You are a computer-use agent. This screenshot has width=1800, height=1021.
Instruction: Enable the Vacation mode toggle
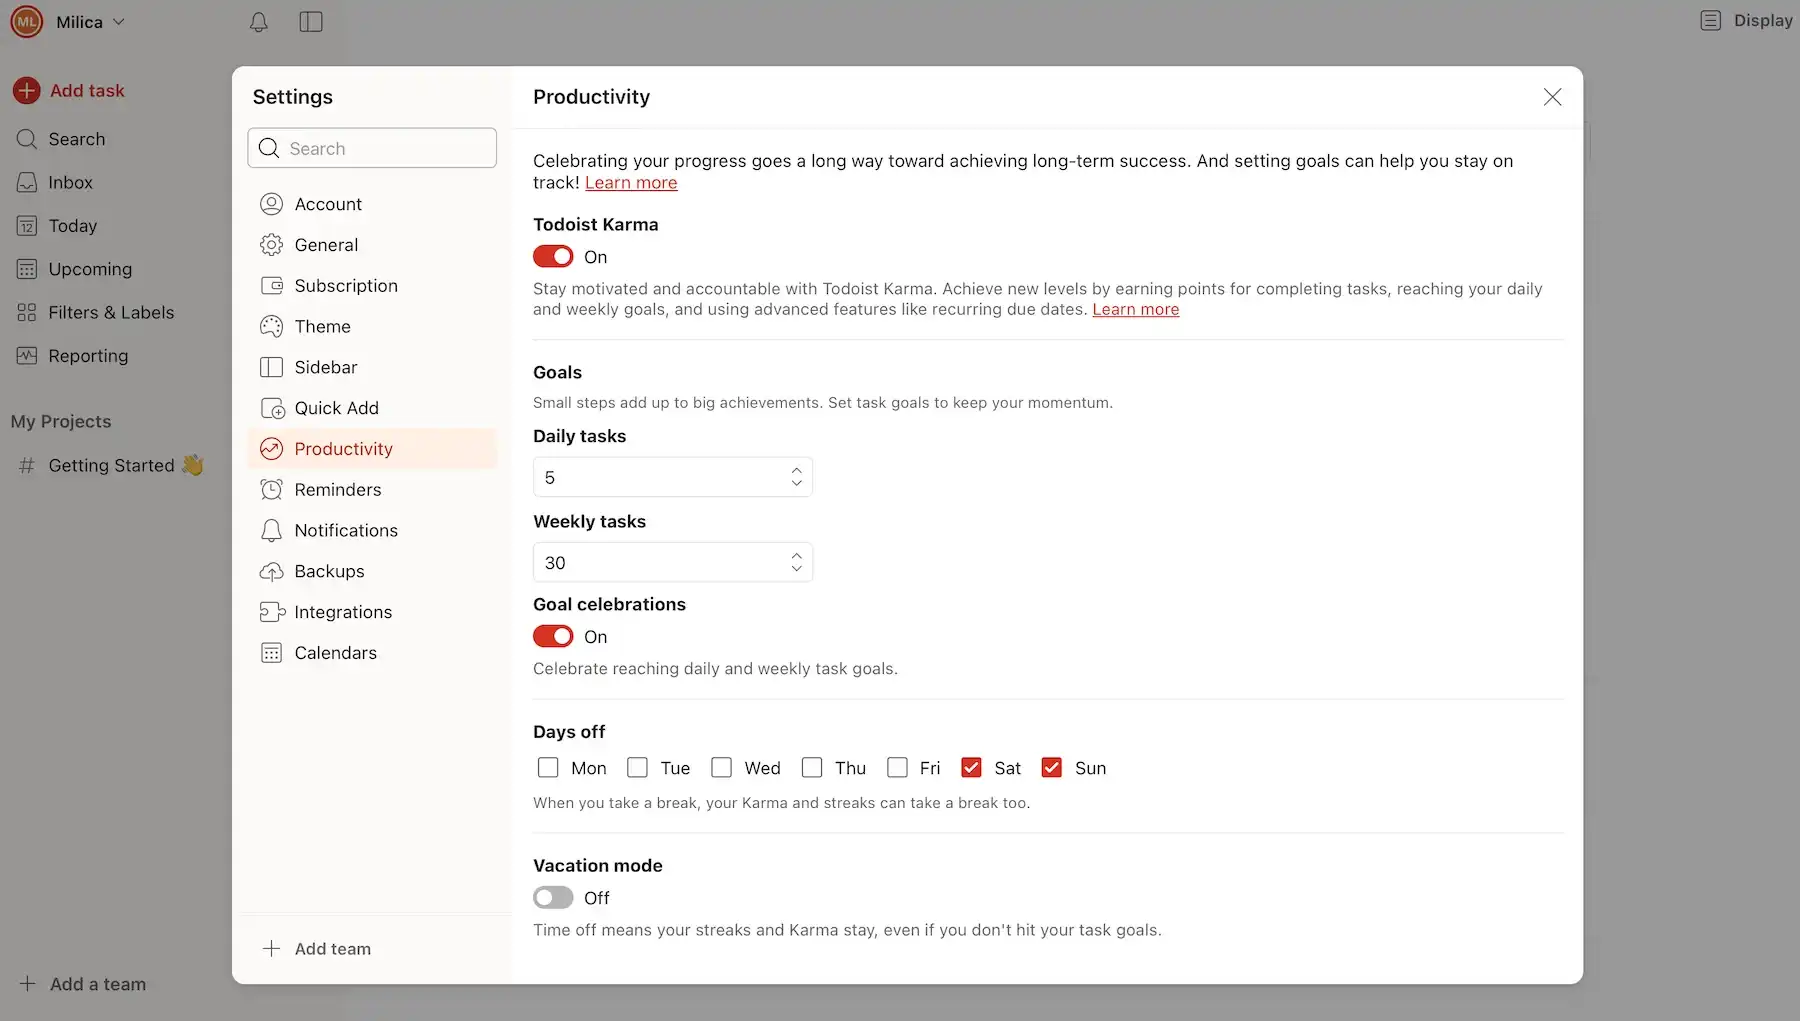click(x=553, y=898)
